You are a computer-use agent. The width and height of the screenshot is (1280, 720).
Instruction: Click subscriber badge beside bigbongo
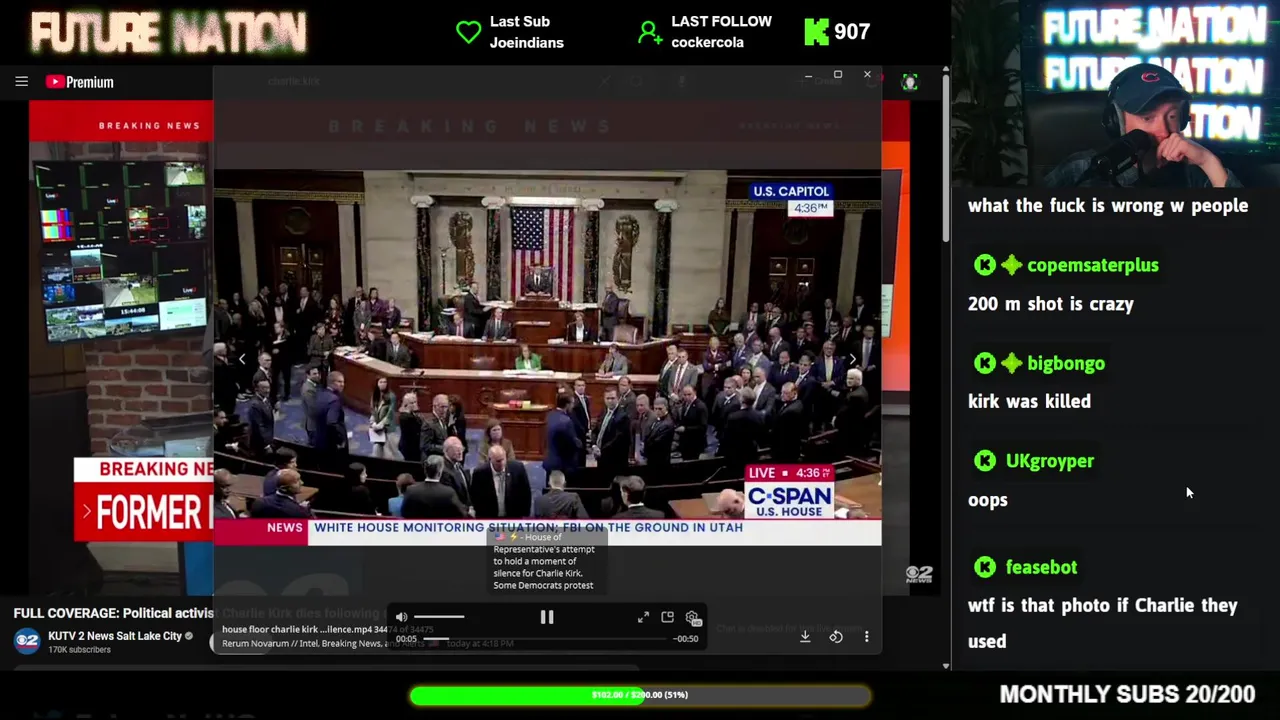pos(1011,363)
